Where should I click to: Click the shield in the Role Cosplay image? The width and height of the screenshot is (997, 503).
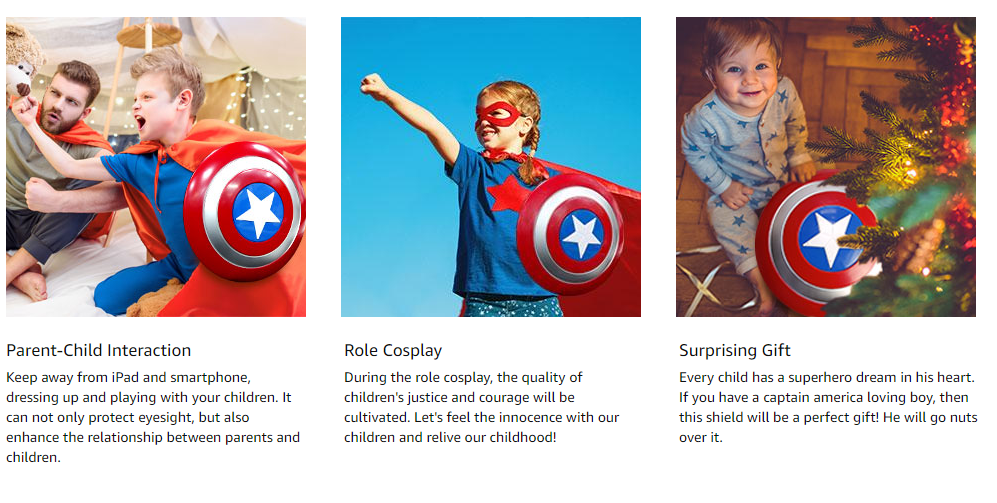(x=570, y=233)
